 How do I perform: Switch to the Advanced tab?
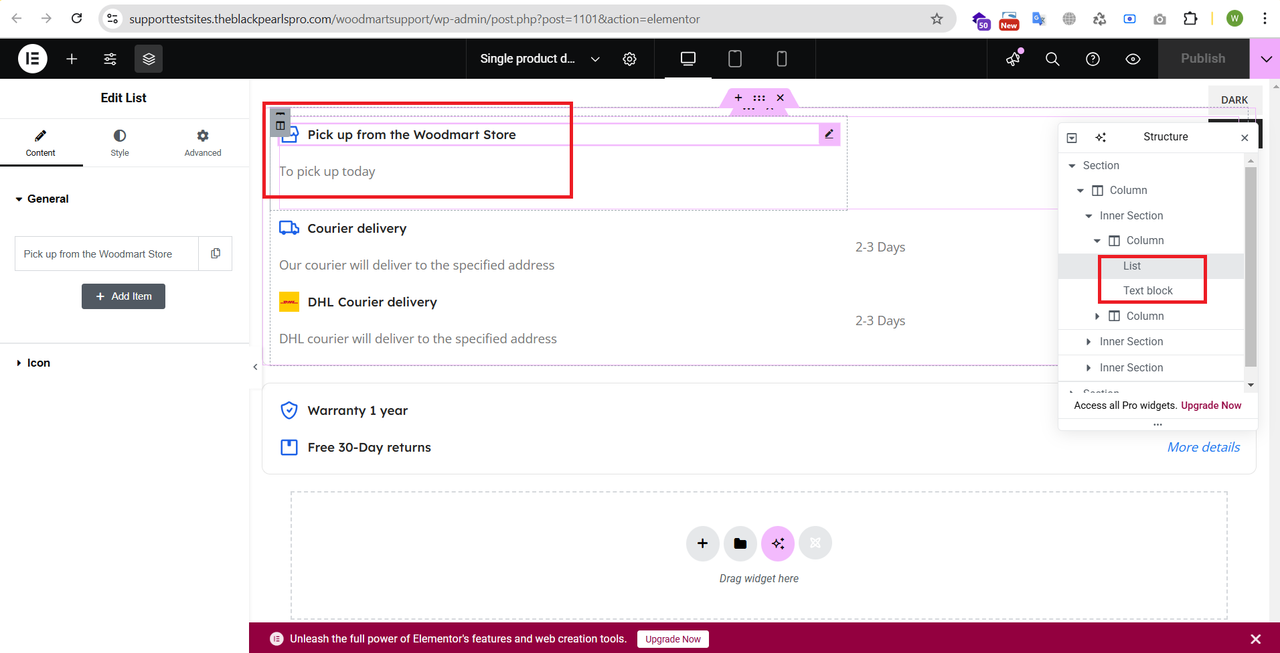(203, 143)
